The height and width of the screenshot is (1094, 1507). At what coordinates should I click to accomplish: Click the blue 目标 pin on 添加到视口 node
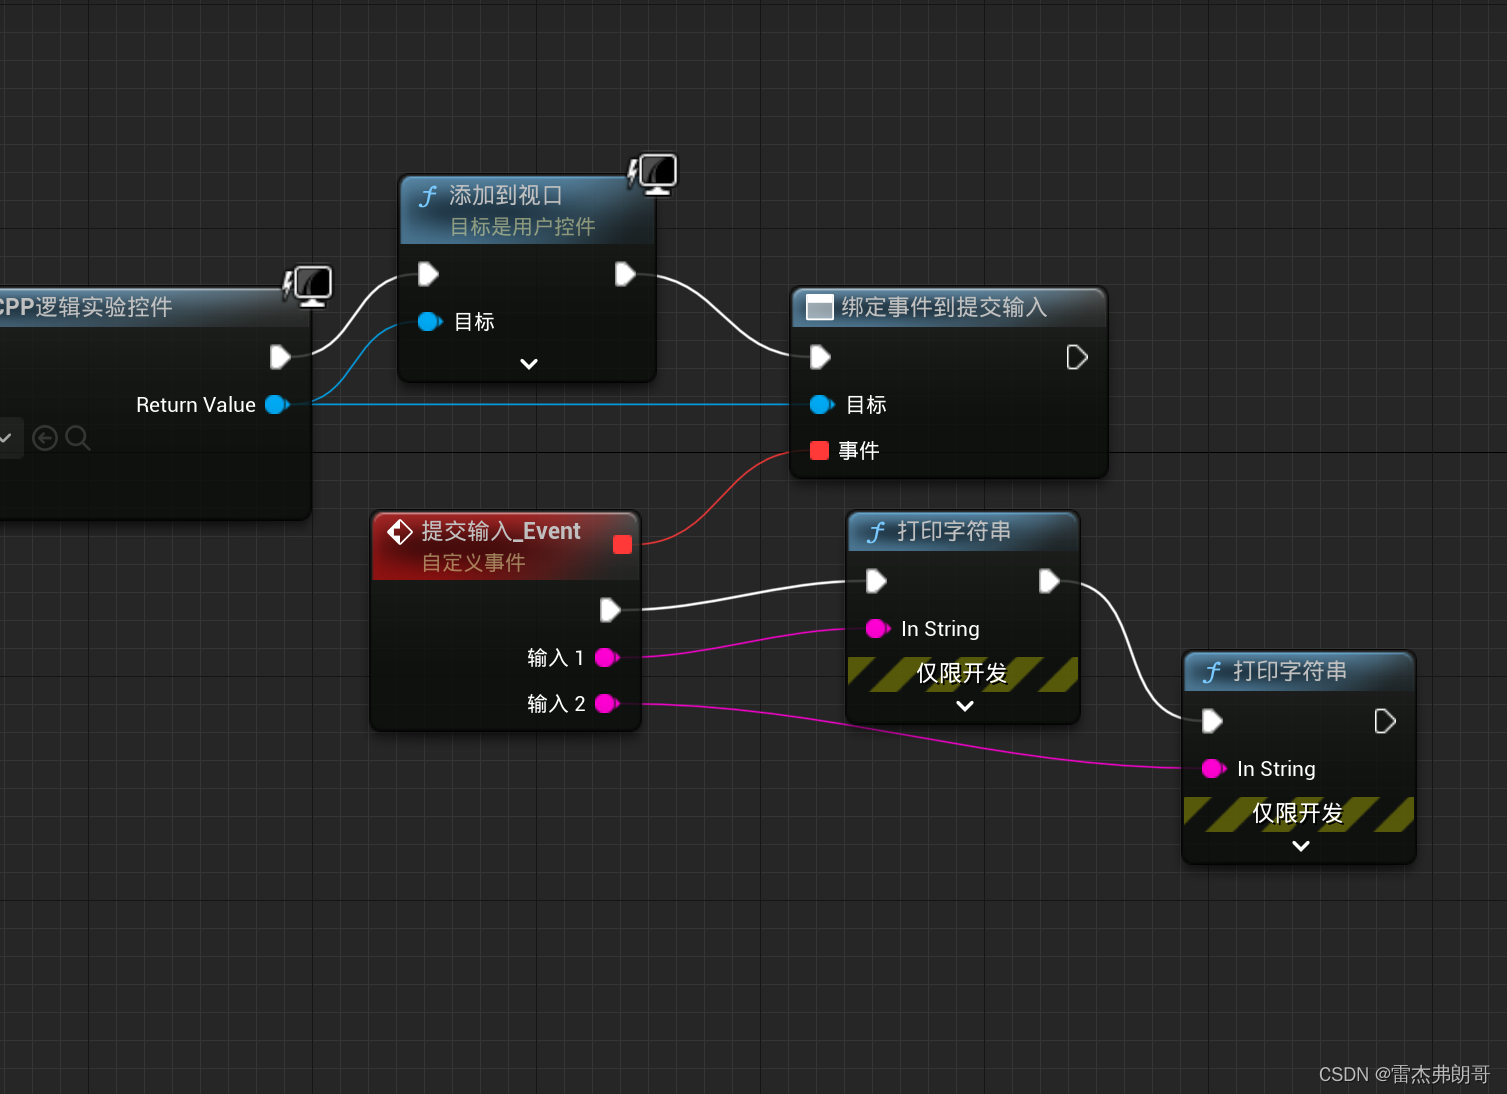(430, 322)
